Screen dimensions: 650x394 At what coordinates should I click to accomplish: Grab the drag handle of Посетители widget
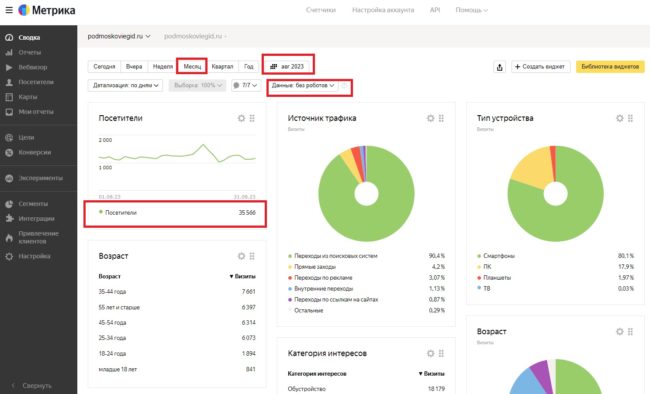(252, 118)
